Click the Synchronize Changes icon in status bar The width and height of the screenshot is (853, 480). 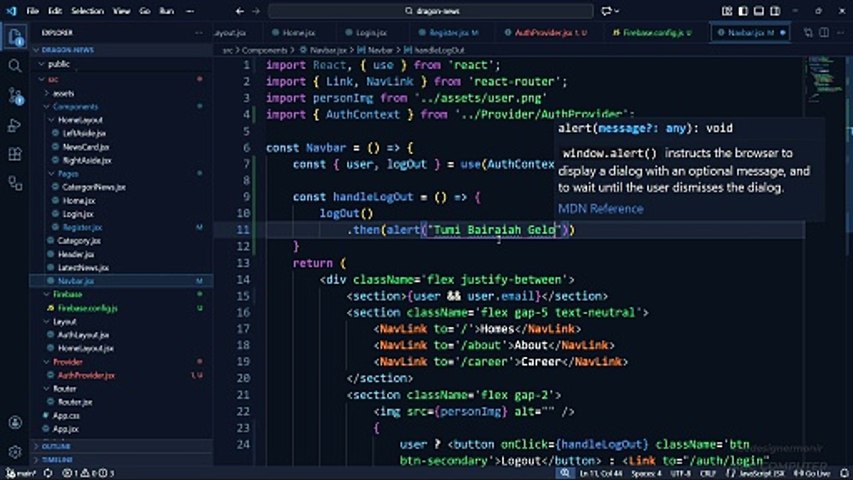48,473
